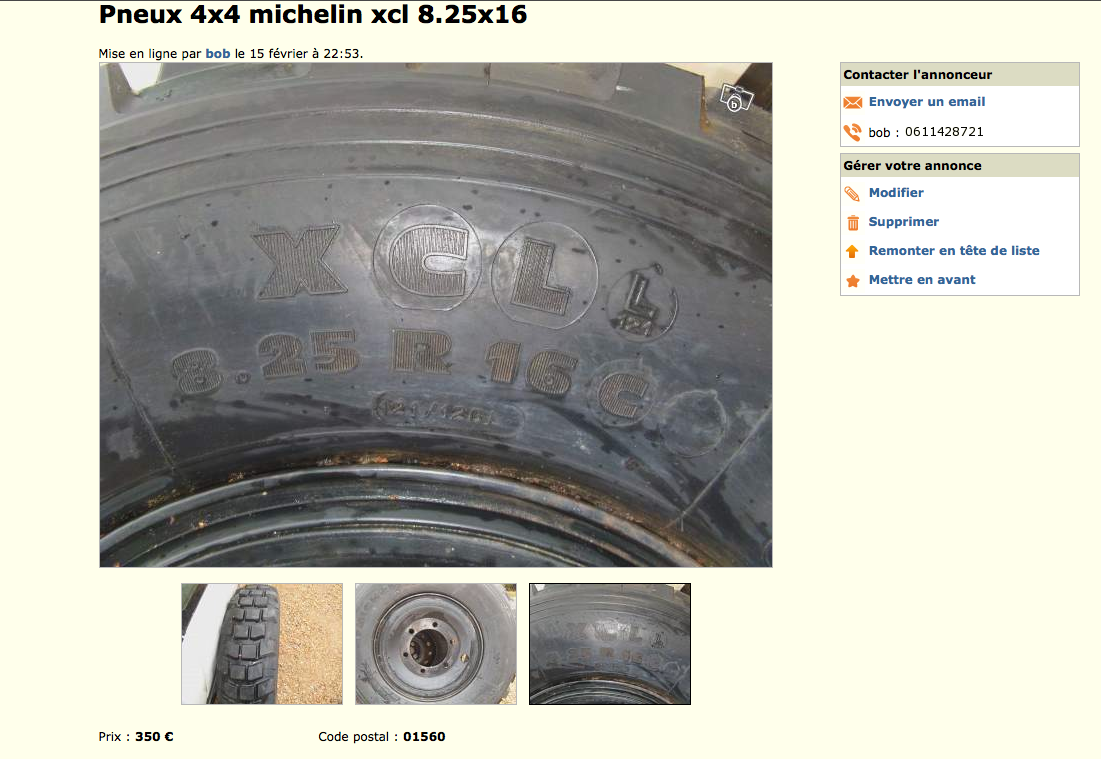This screenshot has width=1101, height=759.
Task: Select the XCL sidewall thumbnail
Action: coord(609,644)
